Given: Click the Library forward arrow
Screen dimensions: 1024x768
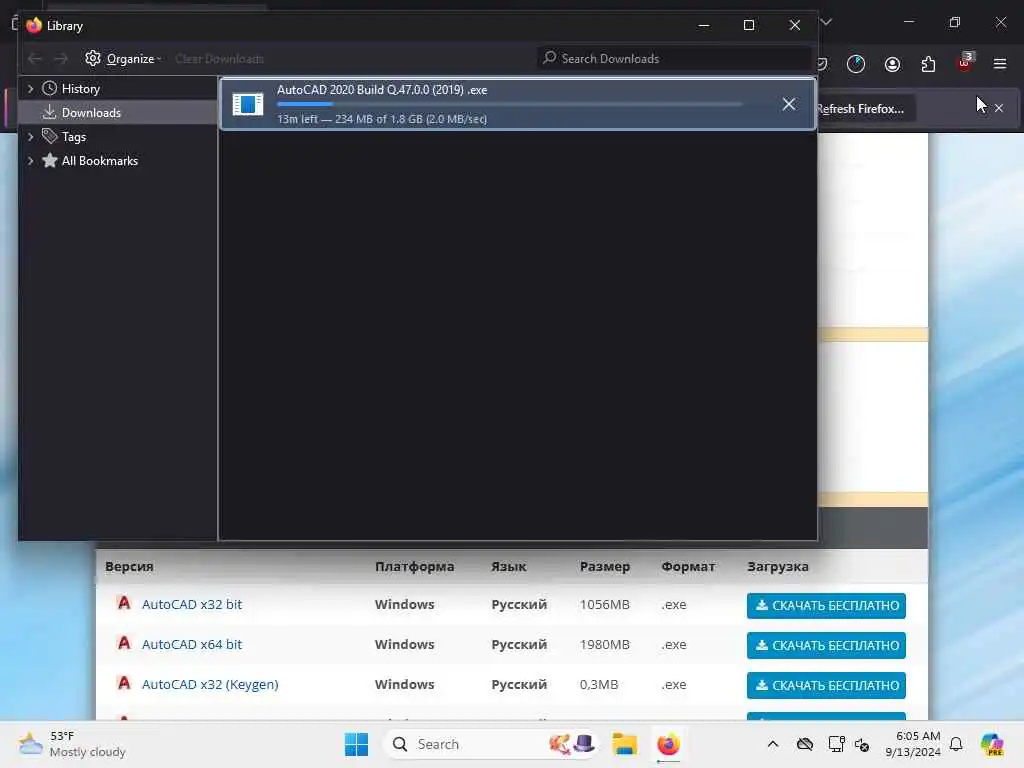Looking at the screenshot, I should (61, 59).
